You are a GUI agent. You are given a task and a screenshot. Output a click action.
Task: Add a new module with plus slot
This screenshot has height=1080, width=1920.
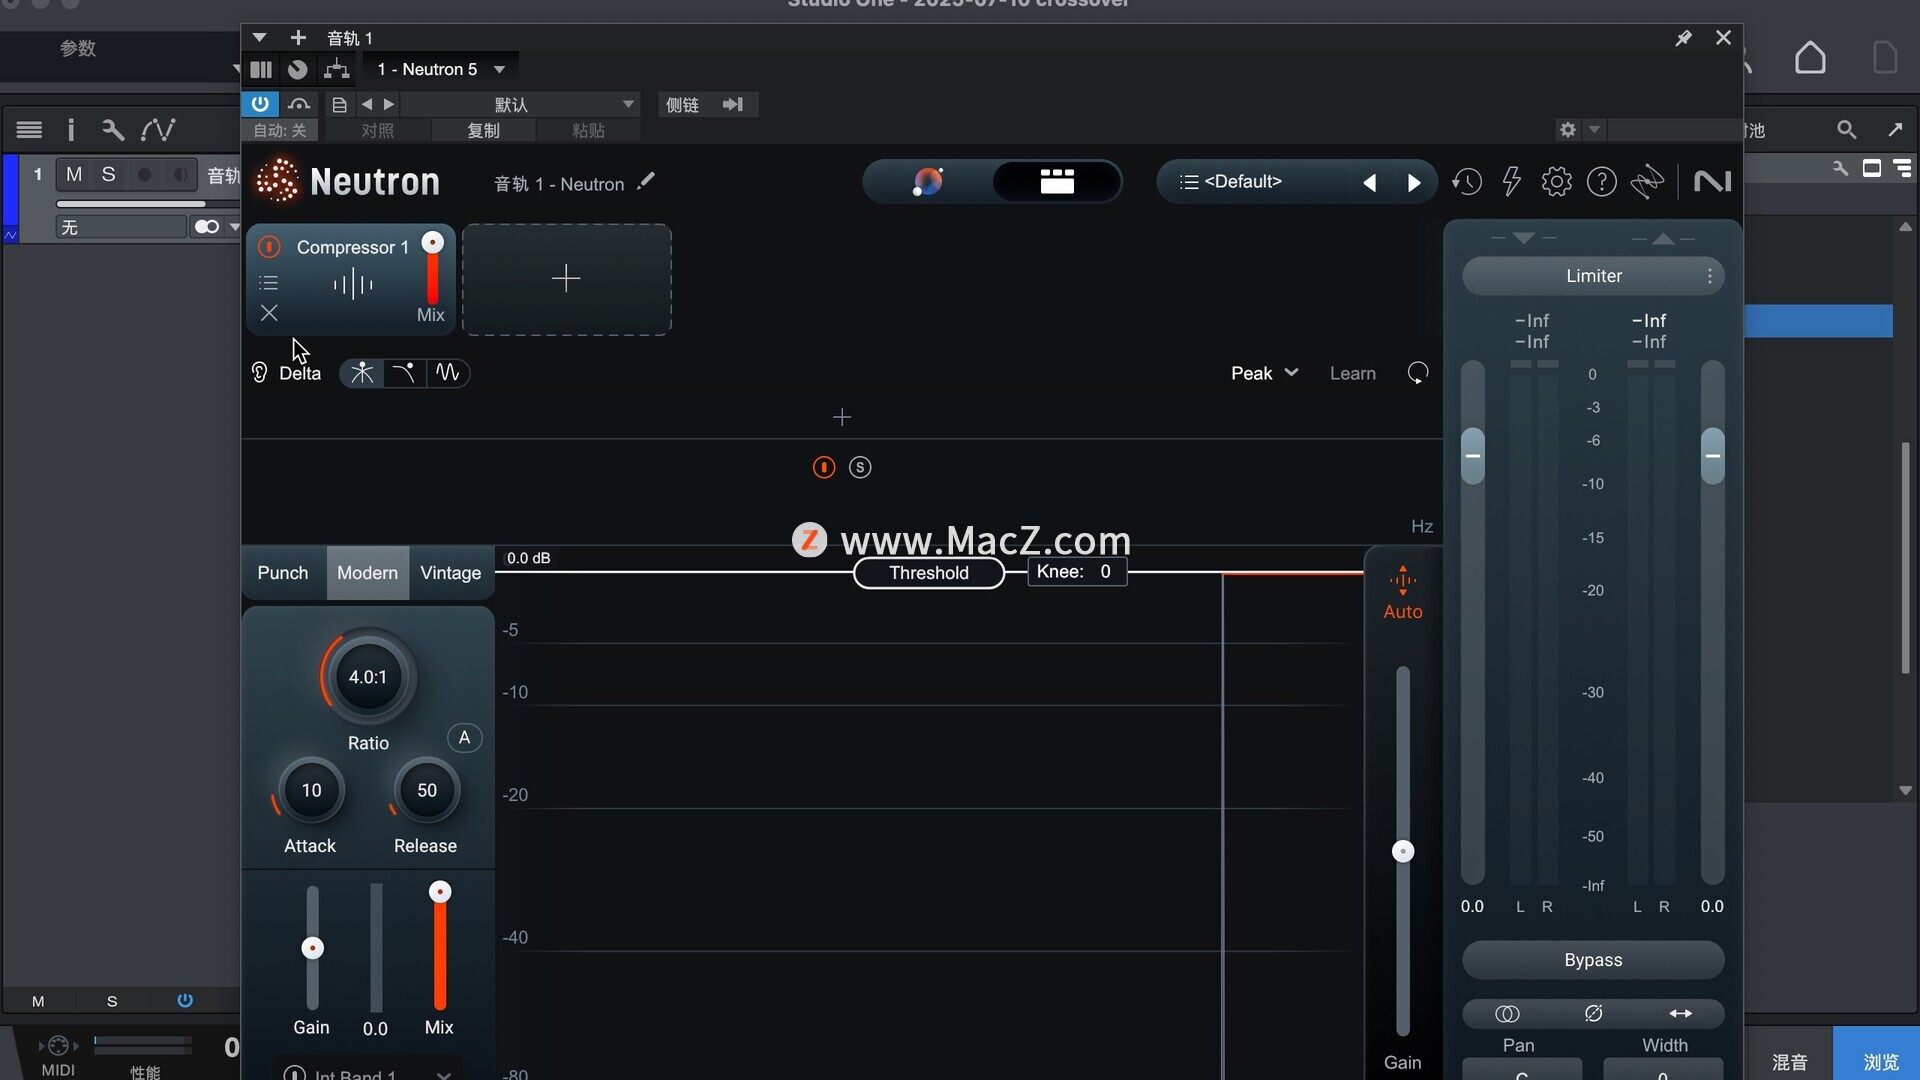click(x=566, y=279)
